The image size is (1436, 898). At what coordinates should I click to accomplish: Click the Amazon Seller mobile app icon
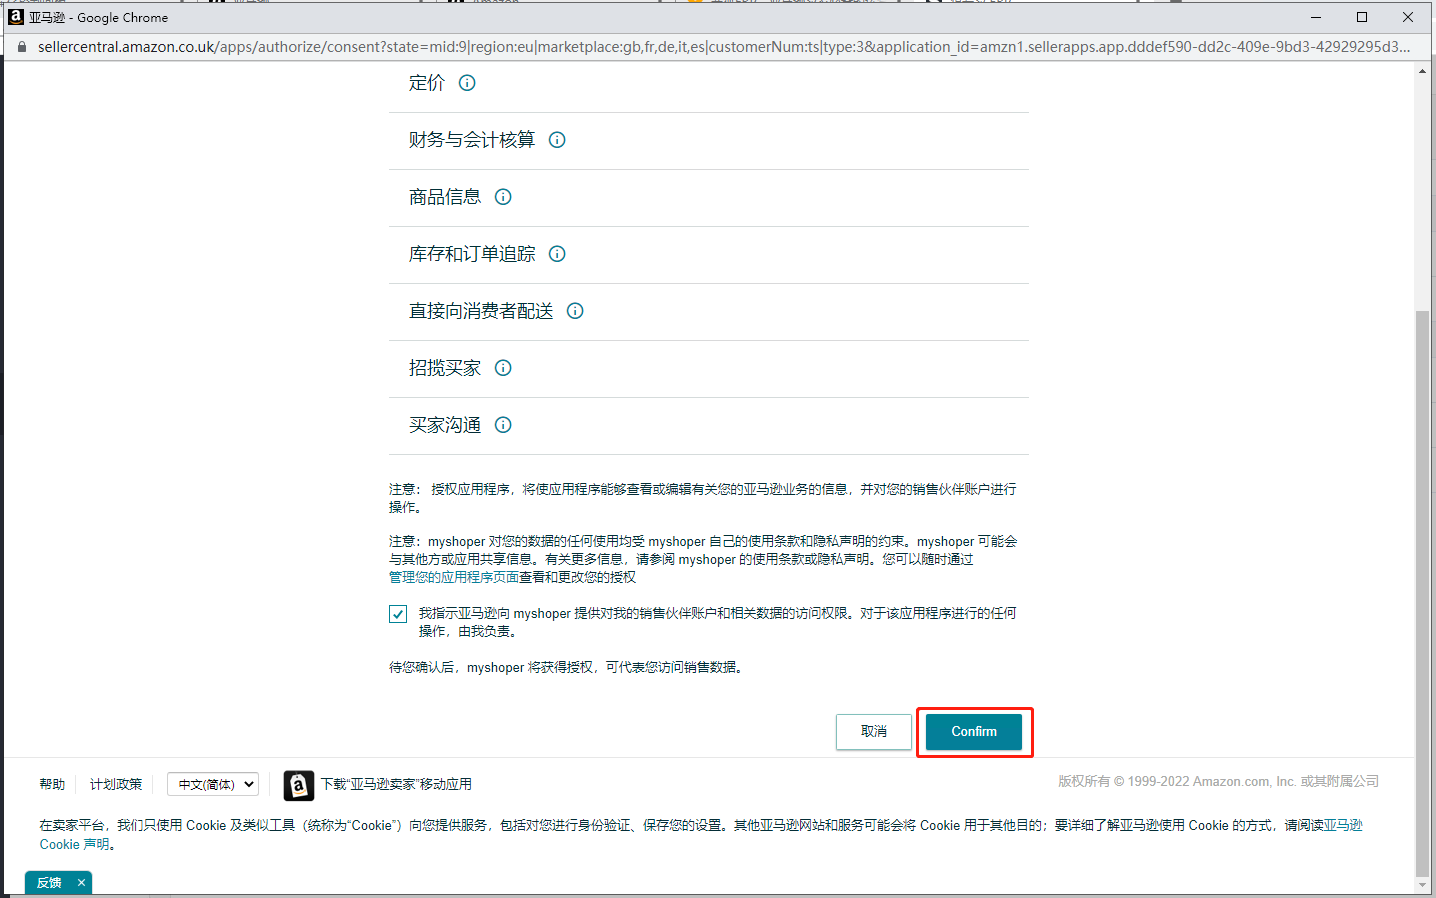pyautogui.click(x=298, y=785)
